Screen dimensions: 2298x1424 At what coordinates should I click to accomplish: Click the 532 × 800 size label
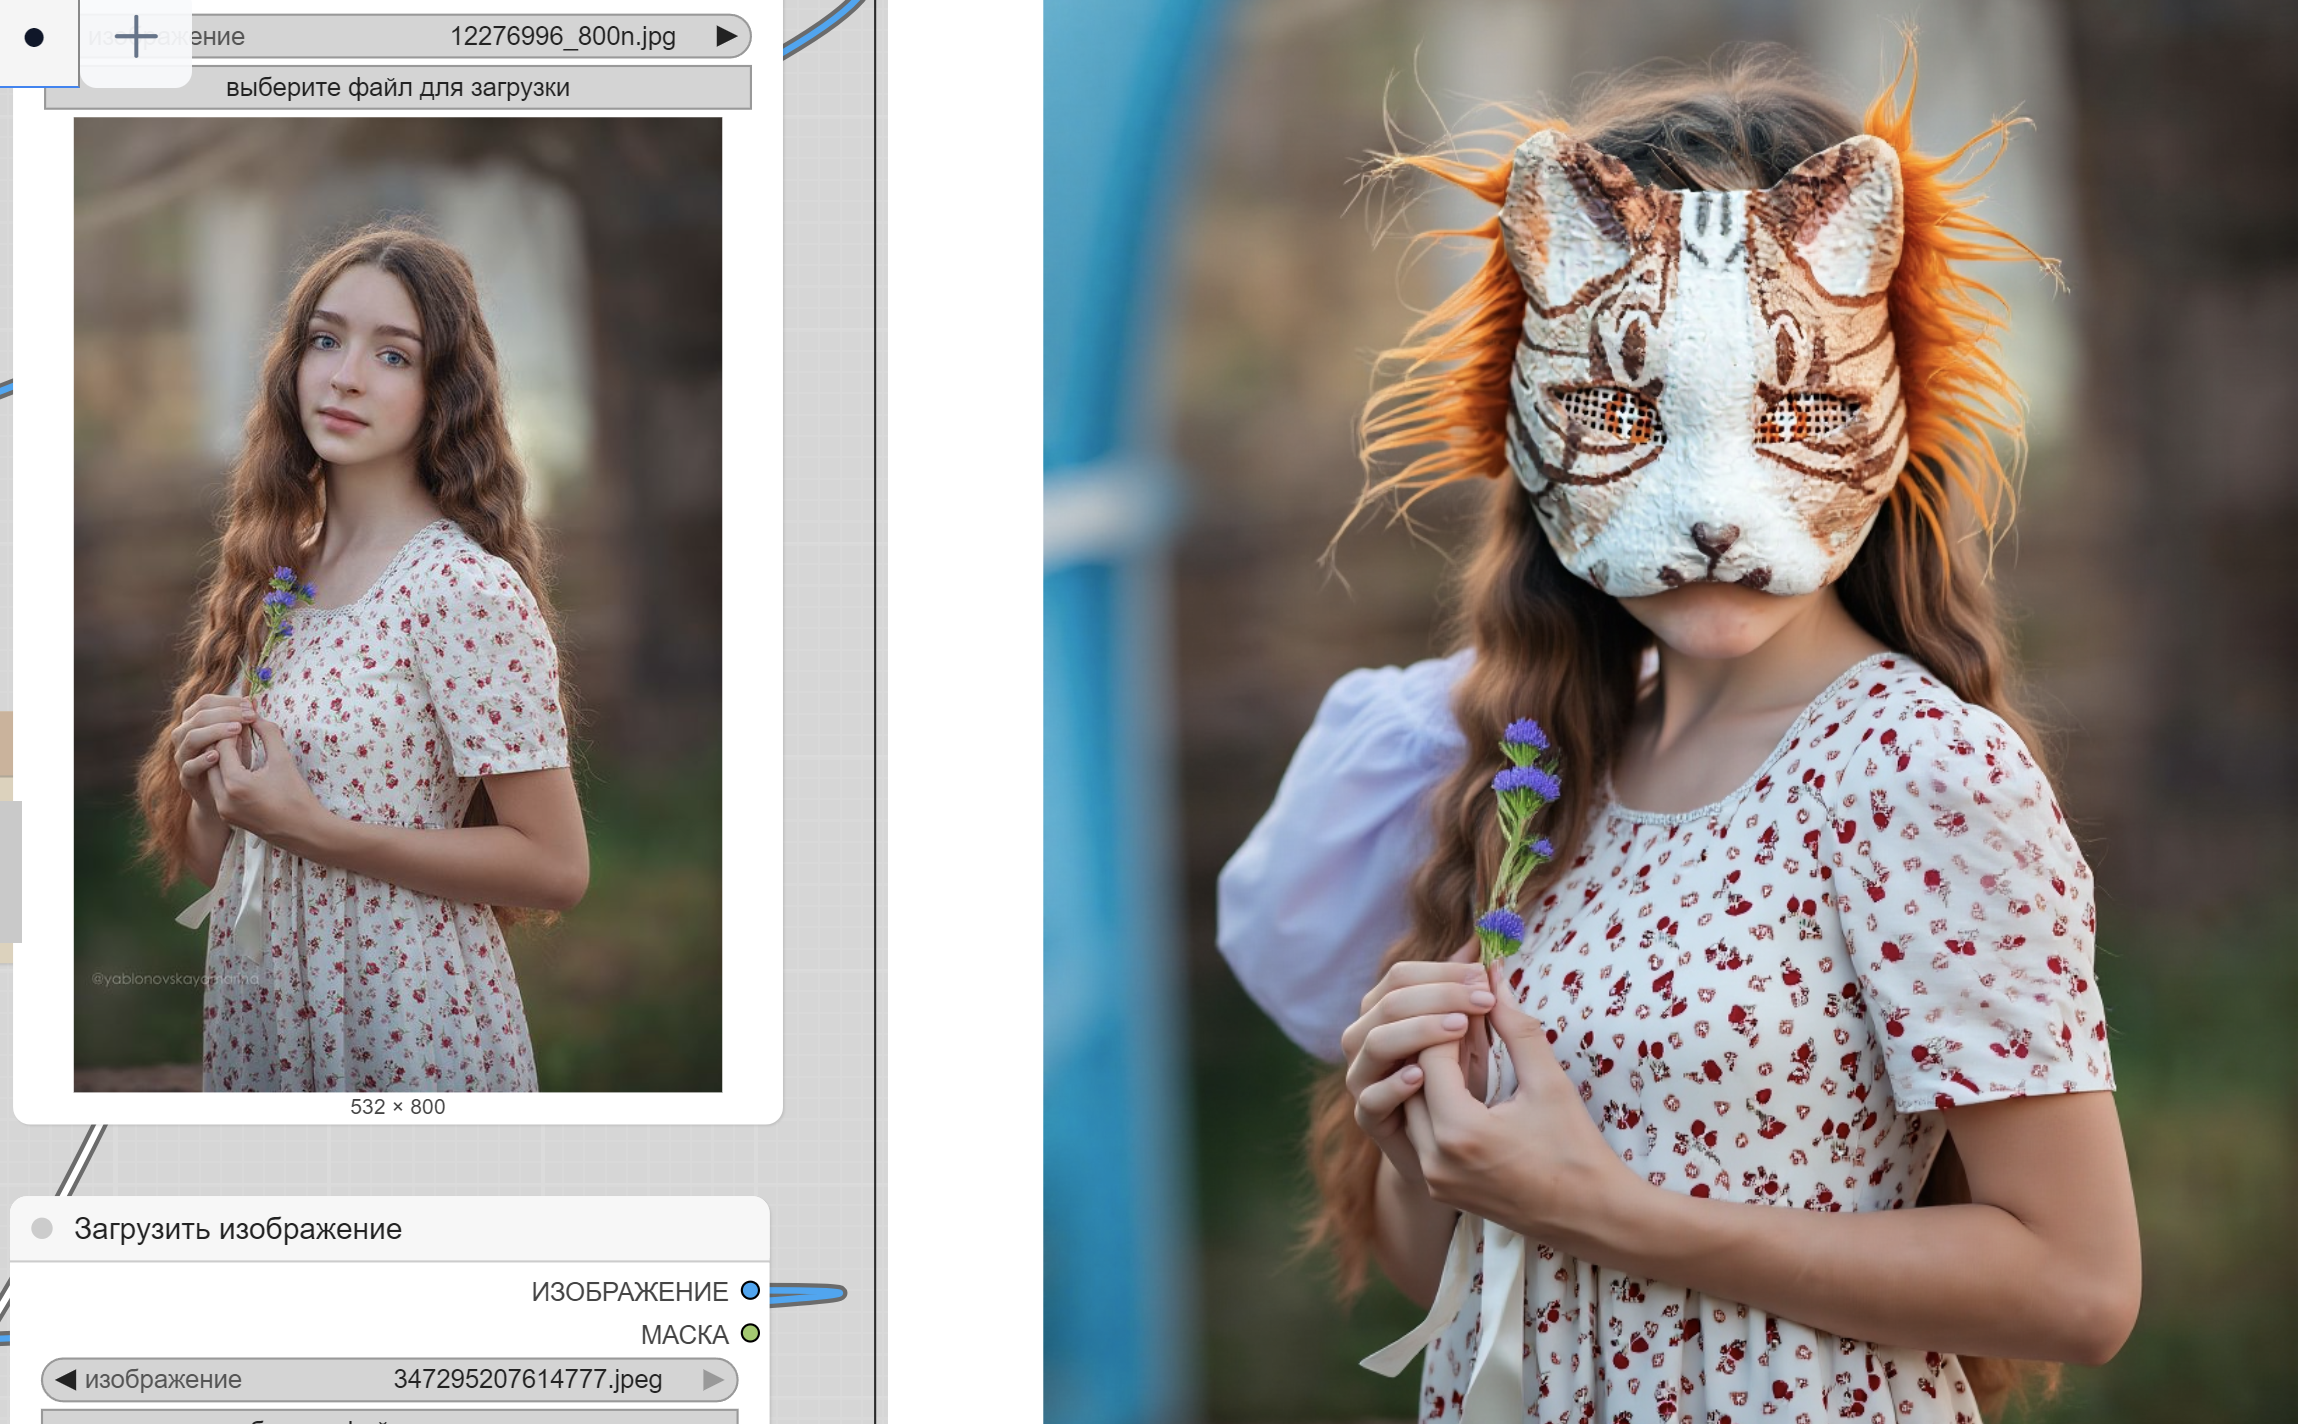coord(397,1107)
